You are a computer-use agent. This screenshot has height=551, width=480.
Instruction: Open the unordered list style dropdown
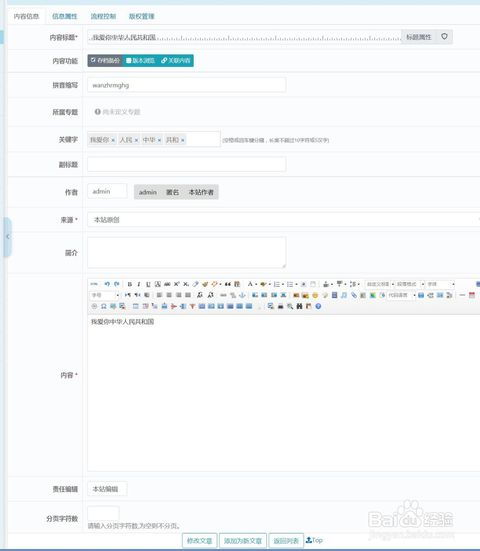[297, 284]
